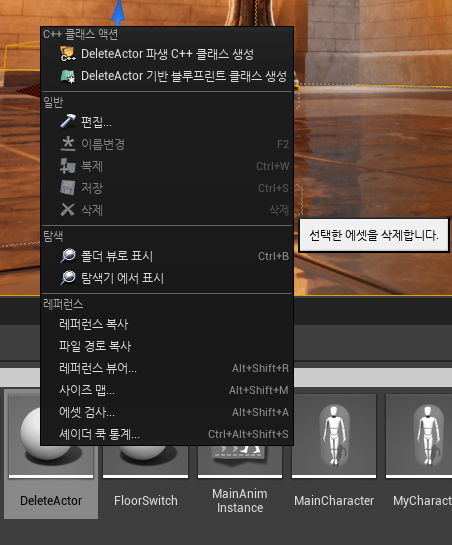This screenshot has width=452, height=545.
Task: Select 에셋 검사... option
Action: point(167,412)
